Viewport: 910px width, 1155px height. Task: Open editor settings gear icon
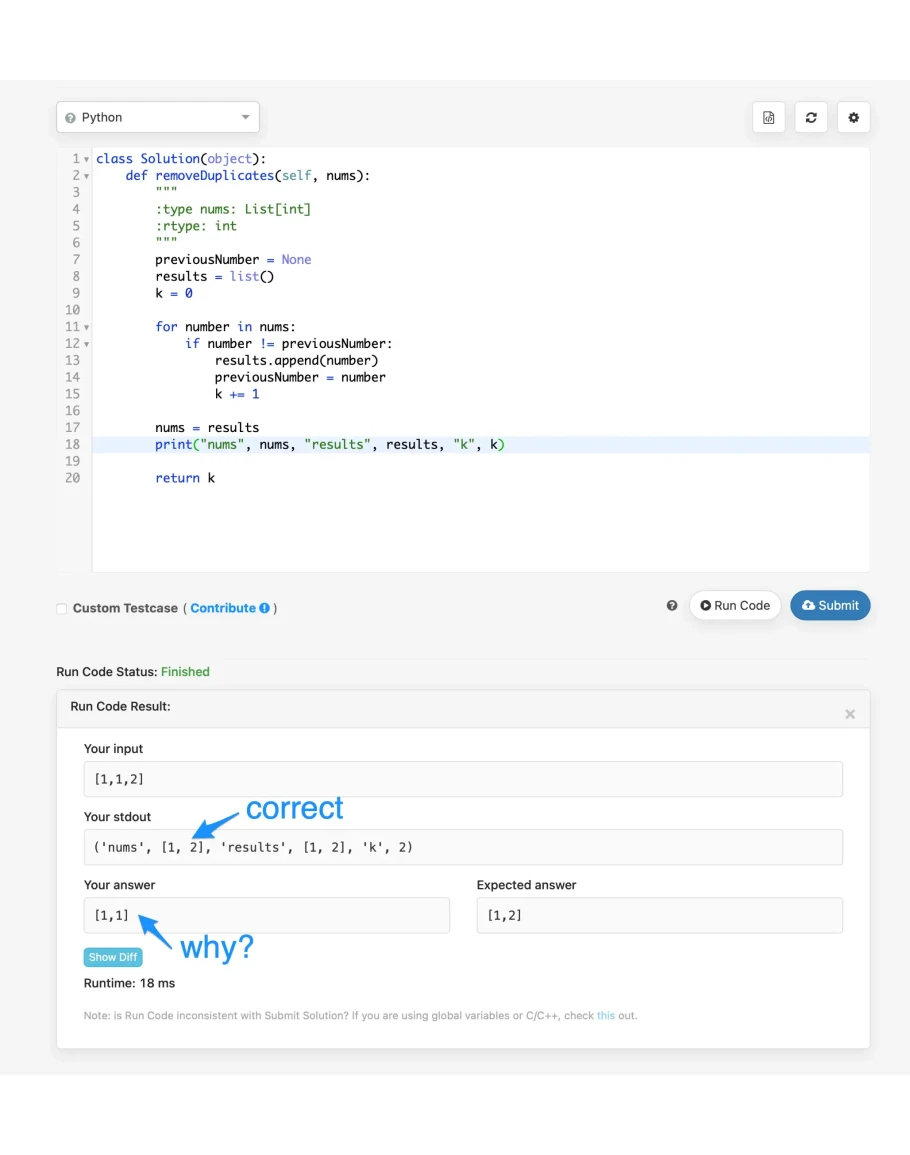853,118
